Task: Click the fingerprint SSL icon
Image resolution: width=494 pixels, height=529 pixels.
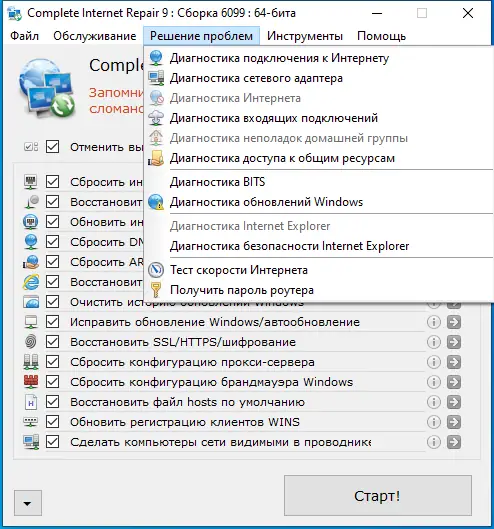Action: 31,342
